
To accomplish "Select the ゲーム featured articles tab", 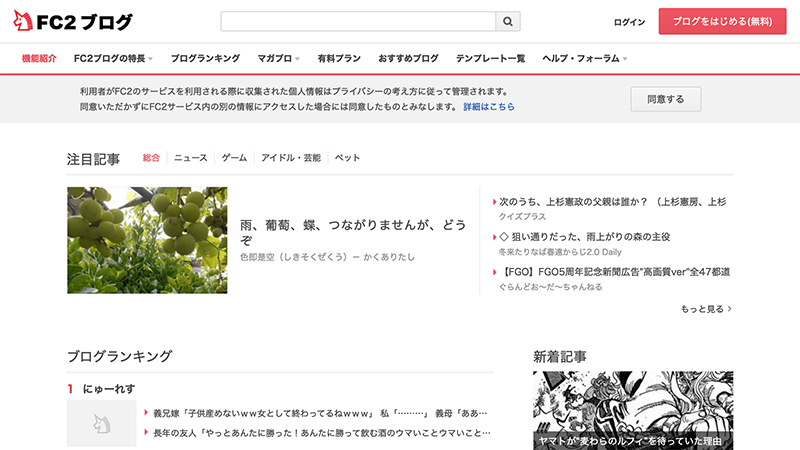I will point(234,158).
